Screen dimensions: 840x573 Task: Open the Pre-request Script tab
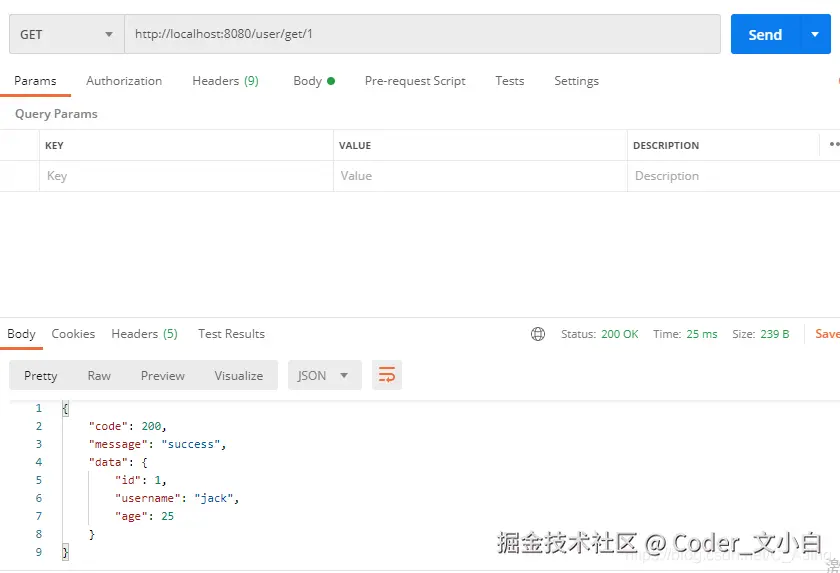click(415, 81)
